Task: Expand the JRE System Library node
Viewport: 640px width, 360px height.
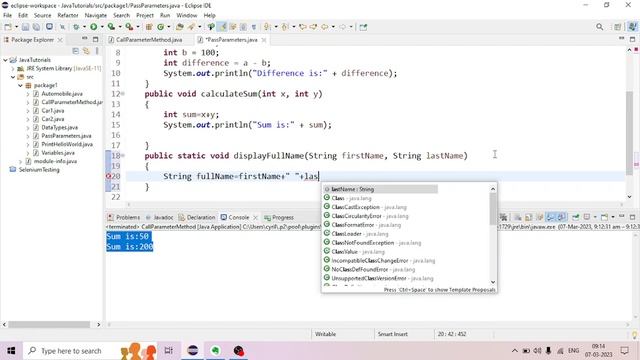Action: coord(13,69)
